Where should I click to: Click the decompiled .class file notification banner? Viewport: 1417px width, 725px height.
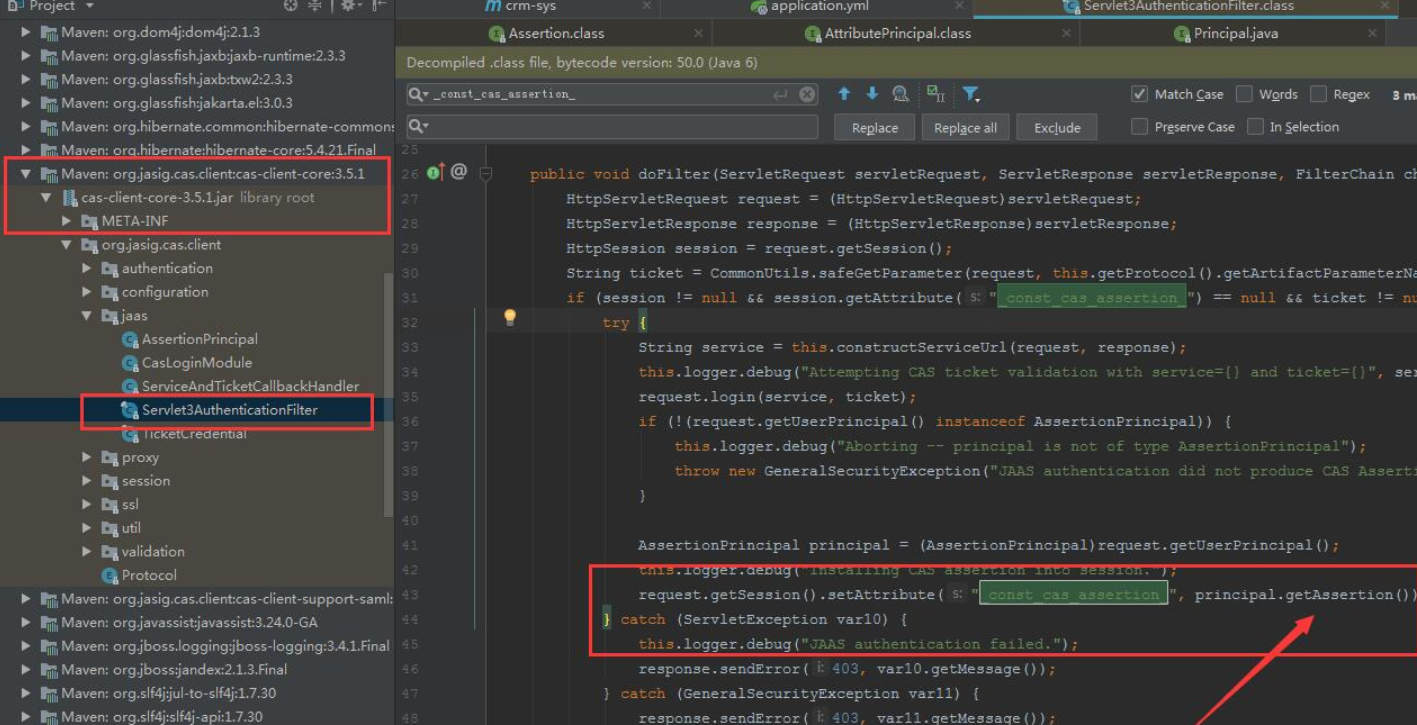[x=906, y=62]
